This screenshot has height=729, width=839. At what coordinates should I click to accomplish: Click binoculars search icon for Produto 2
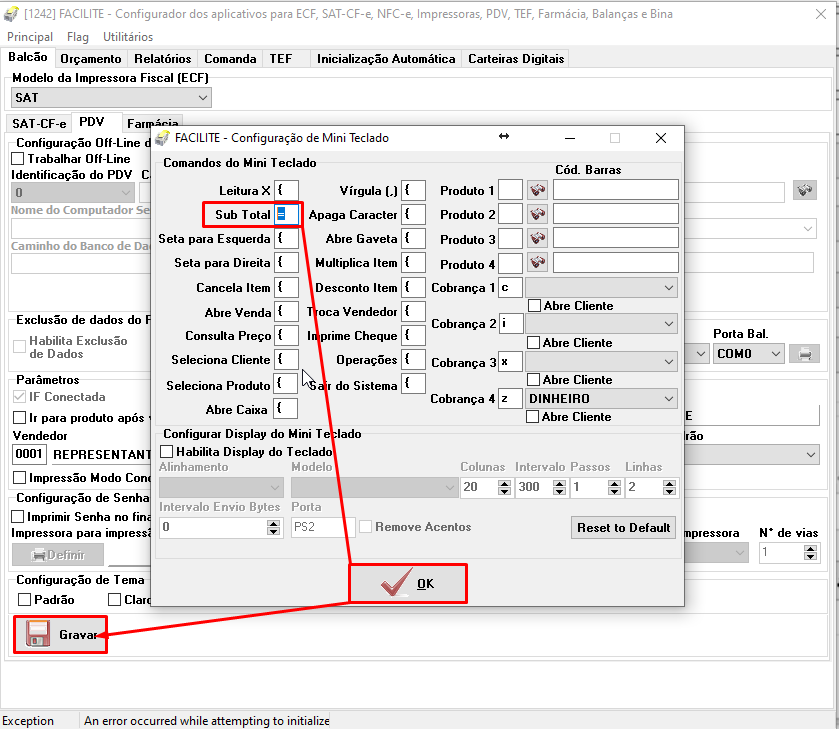point(537,214)
